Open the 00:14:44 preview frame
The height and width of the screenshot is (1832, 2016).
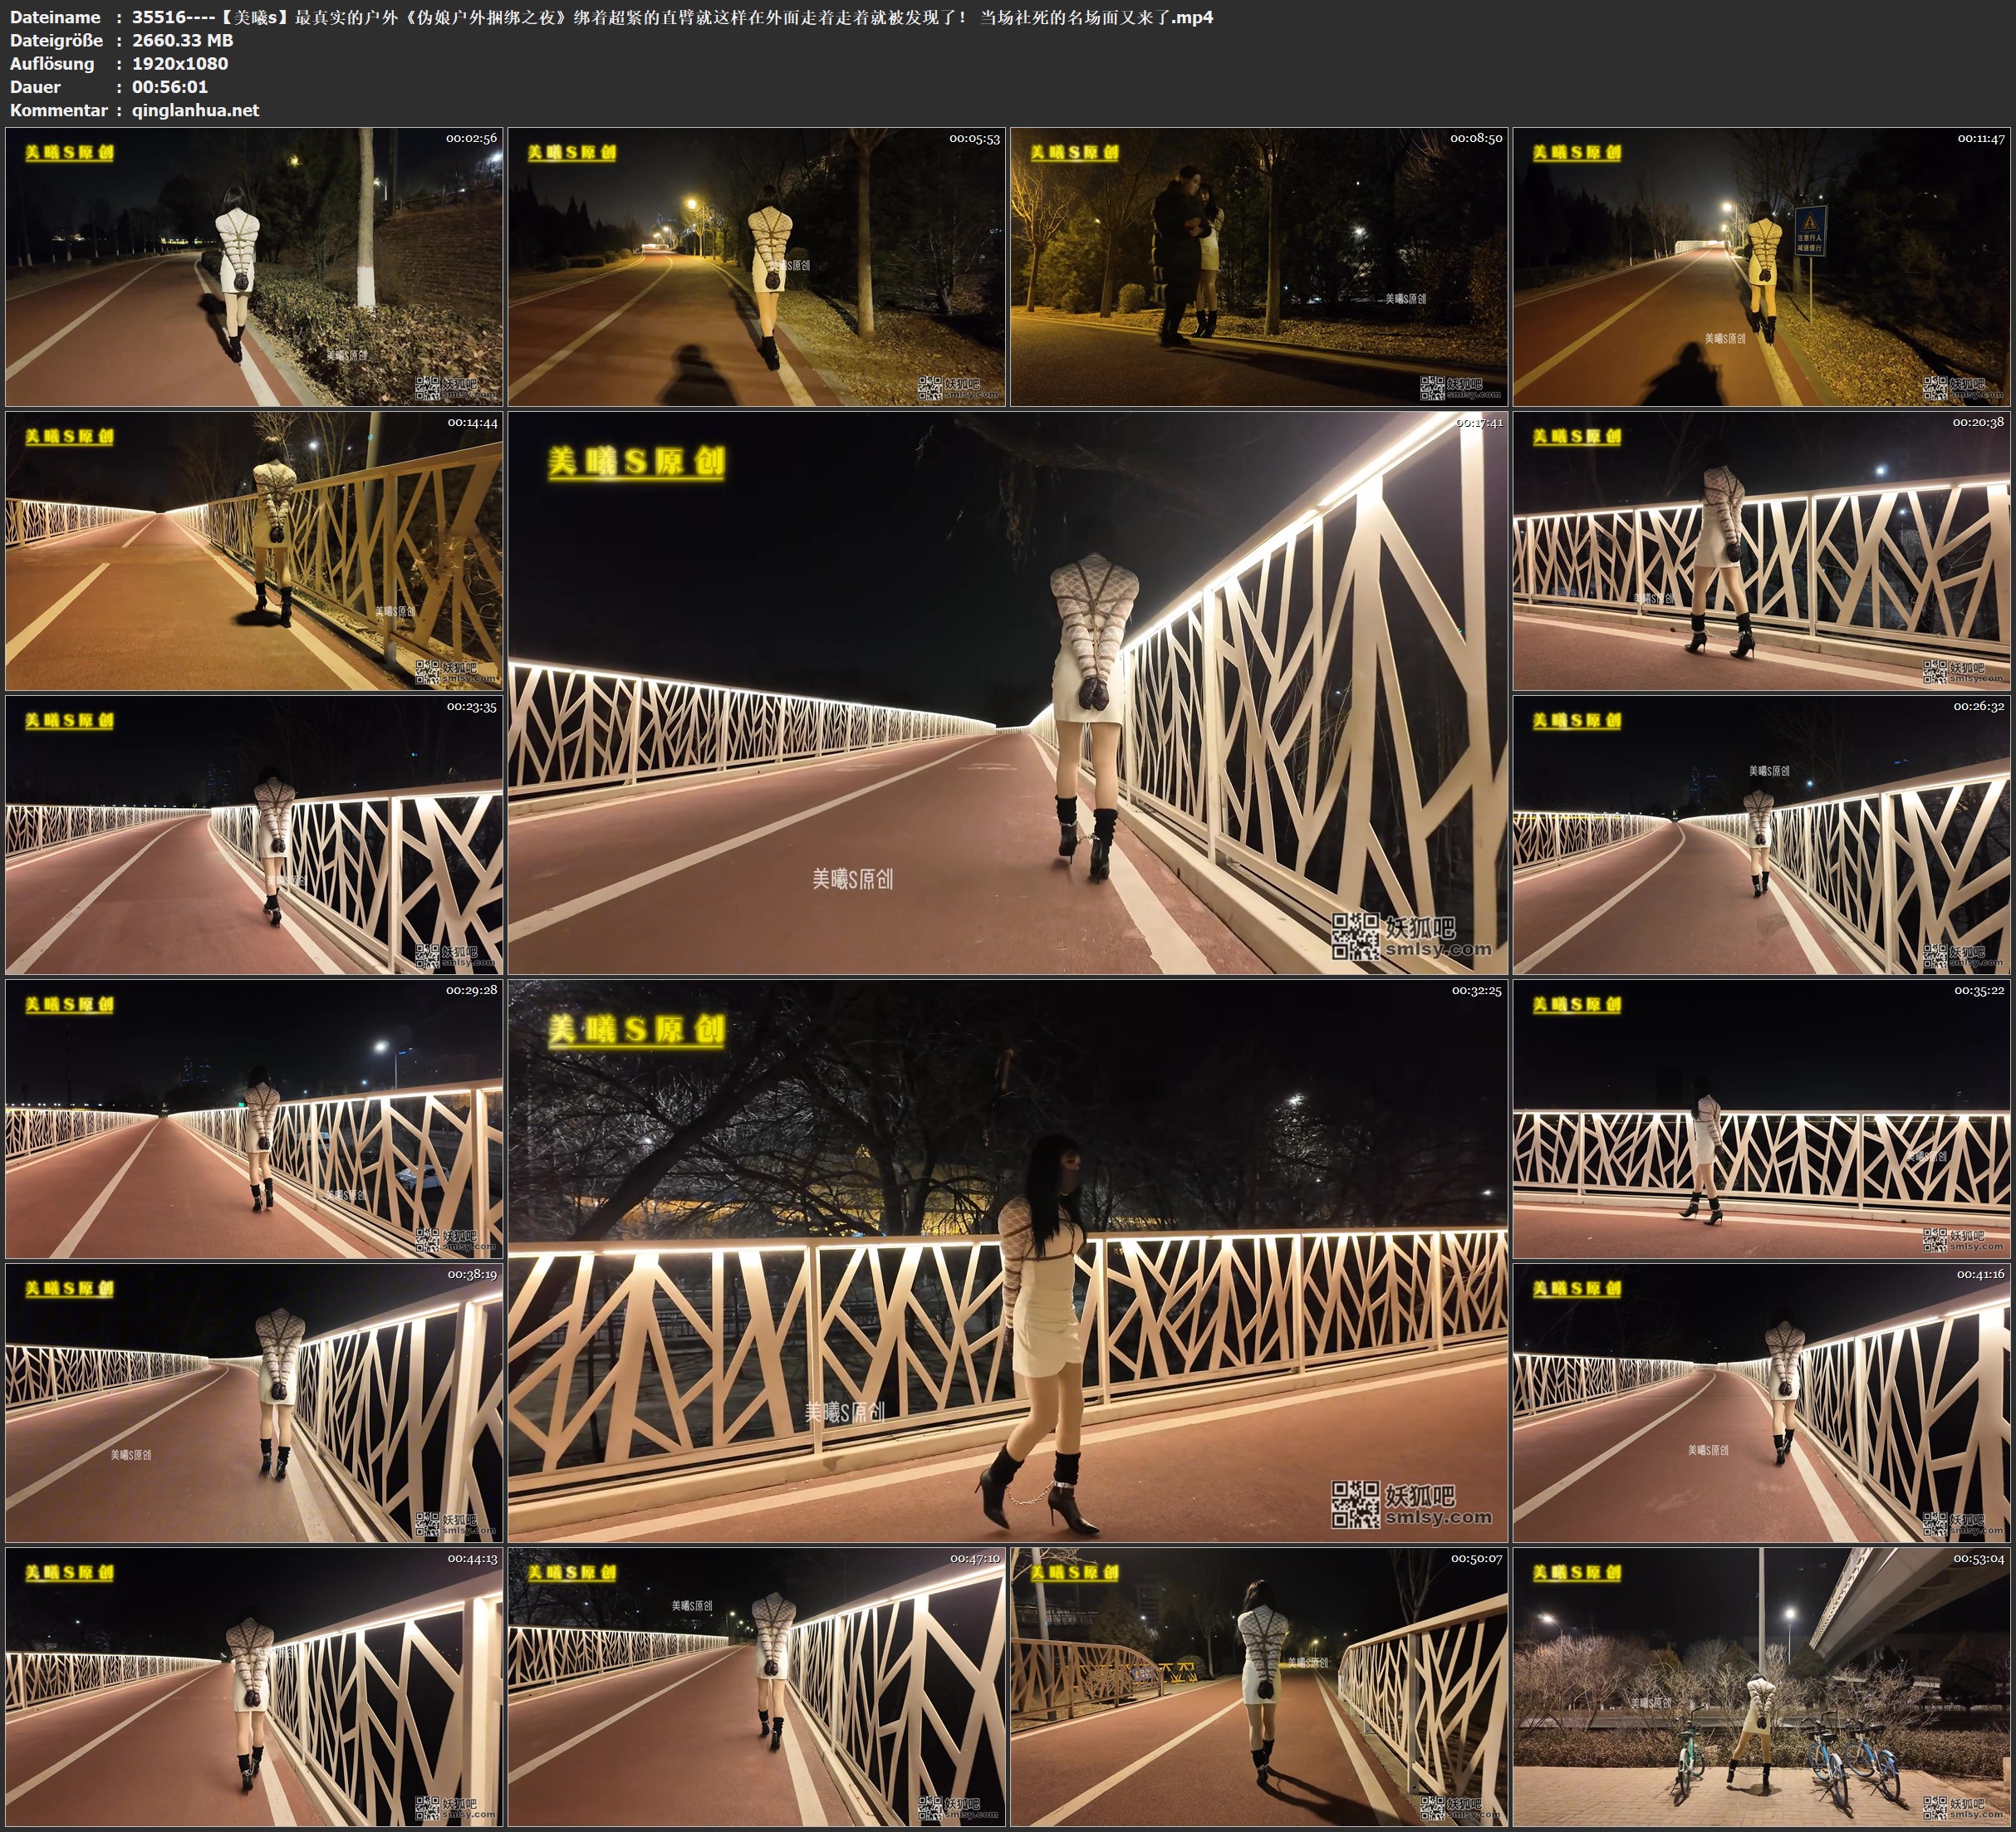[254, 550]
